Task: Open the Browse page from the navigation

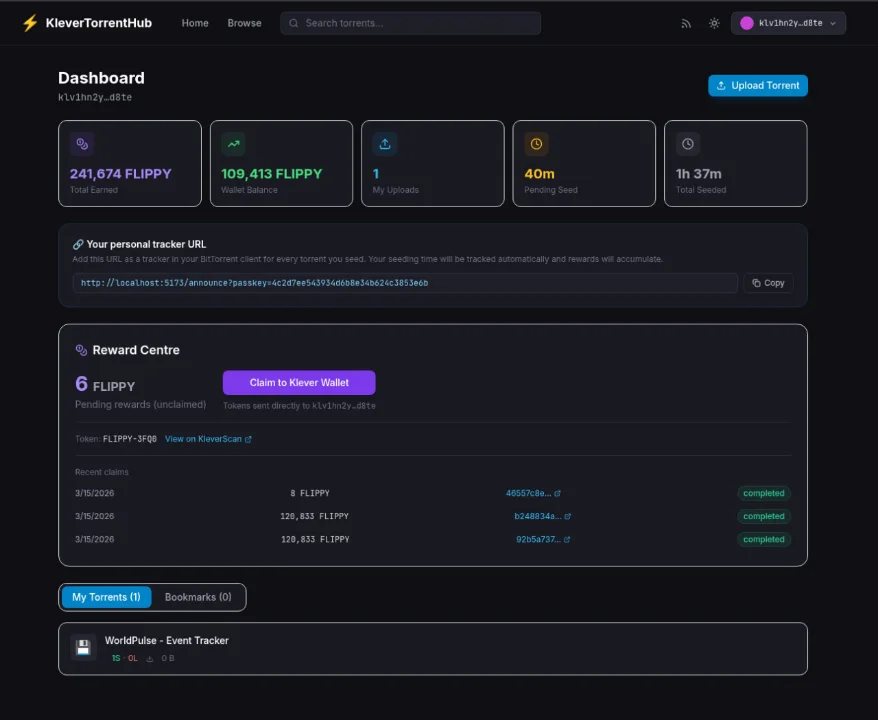Action: 244,23
